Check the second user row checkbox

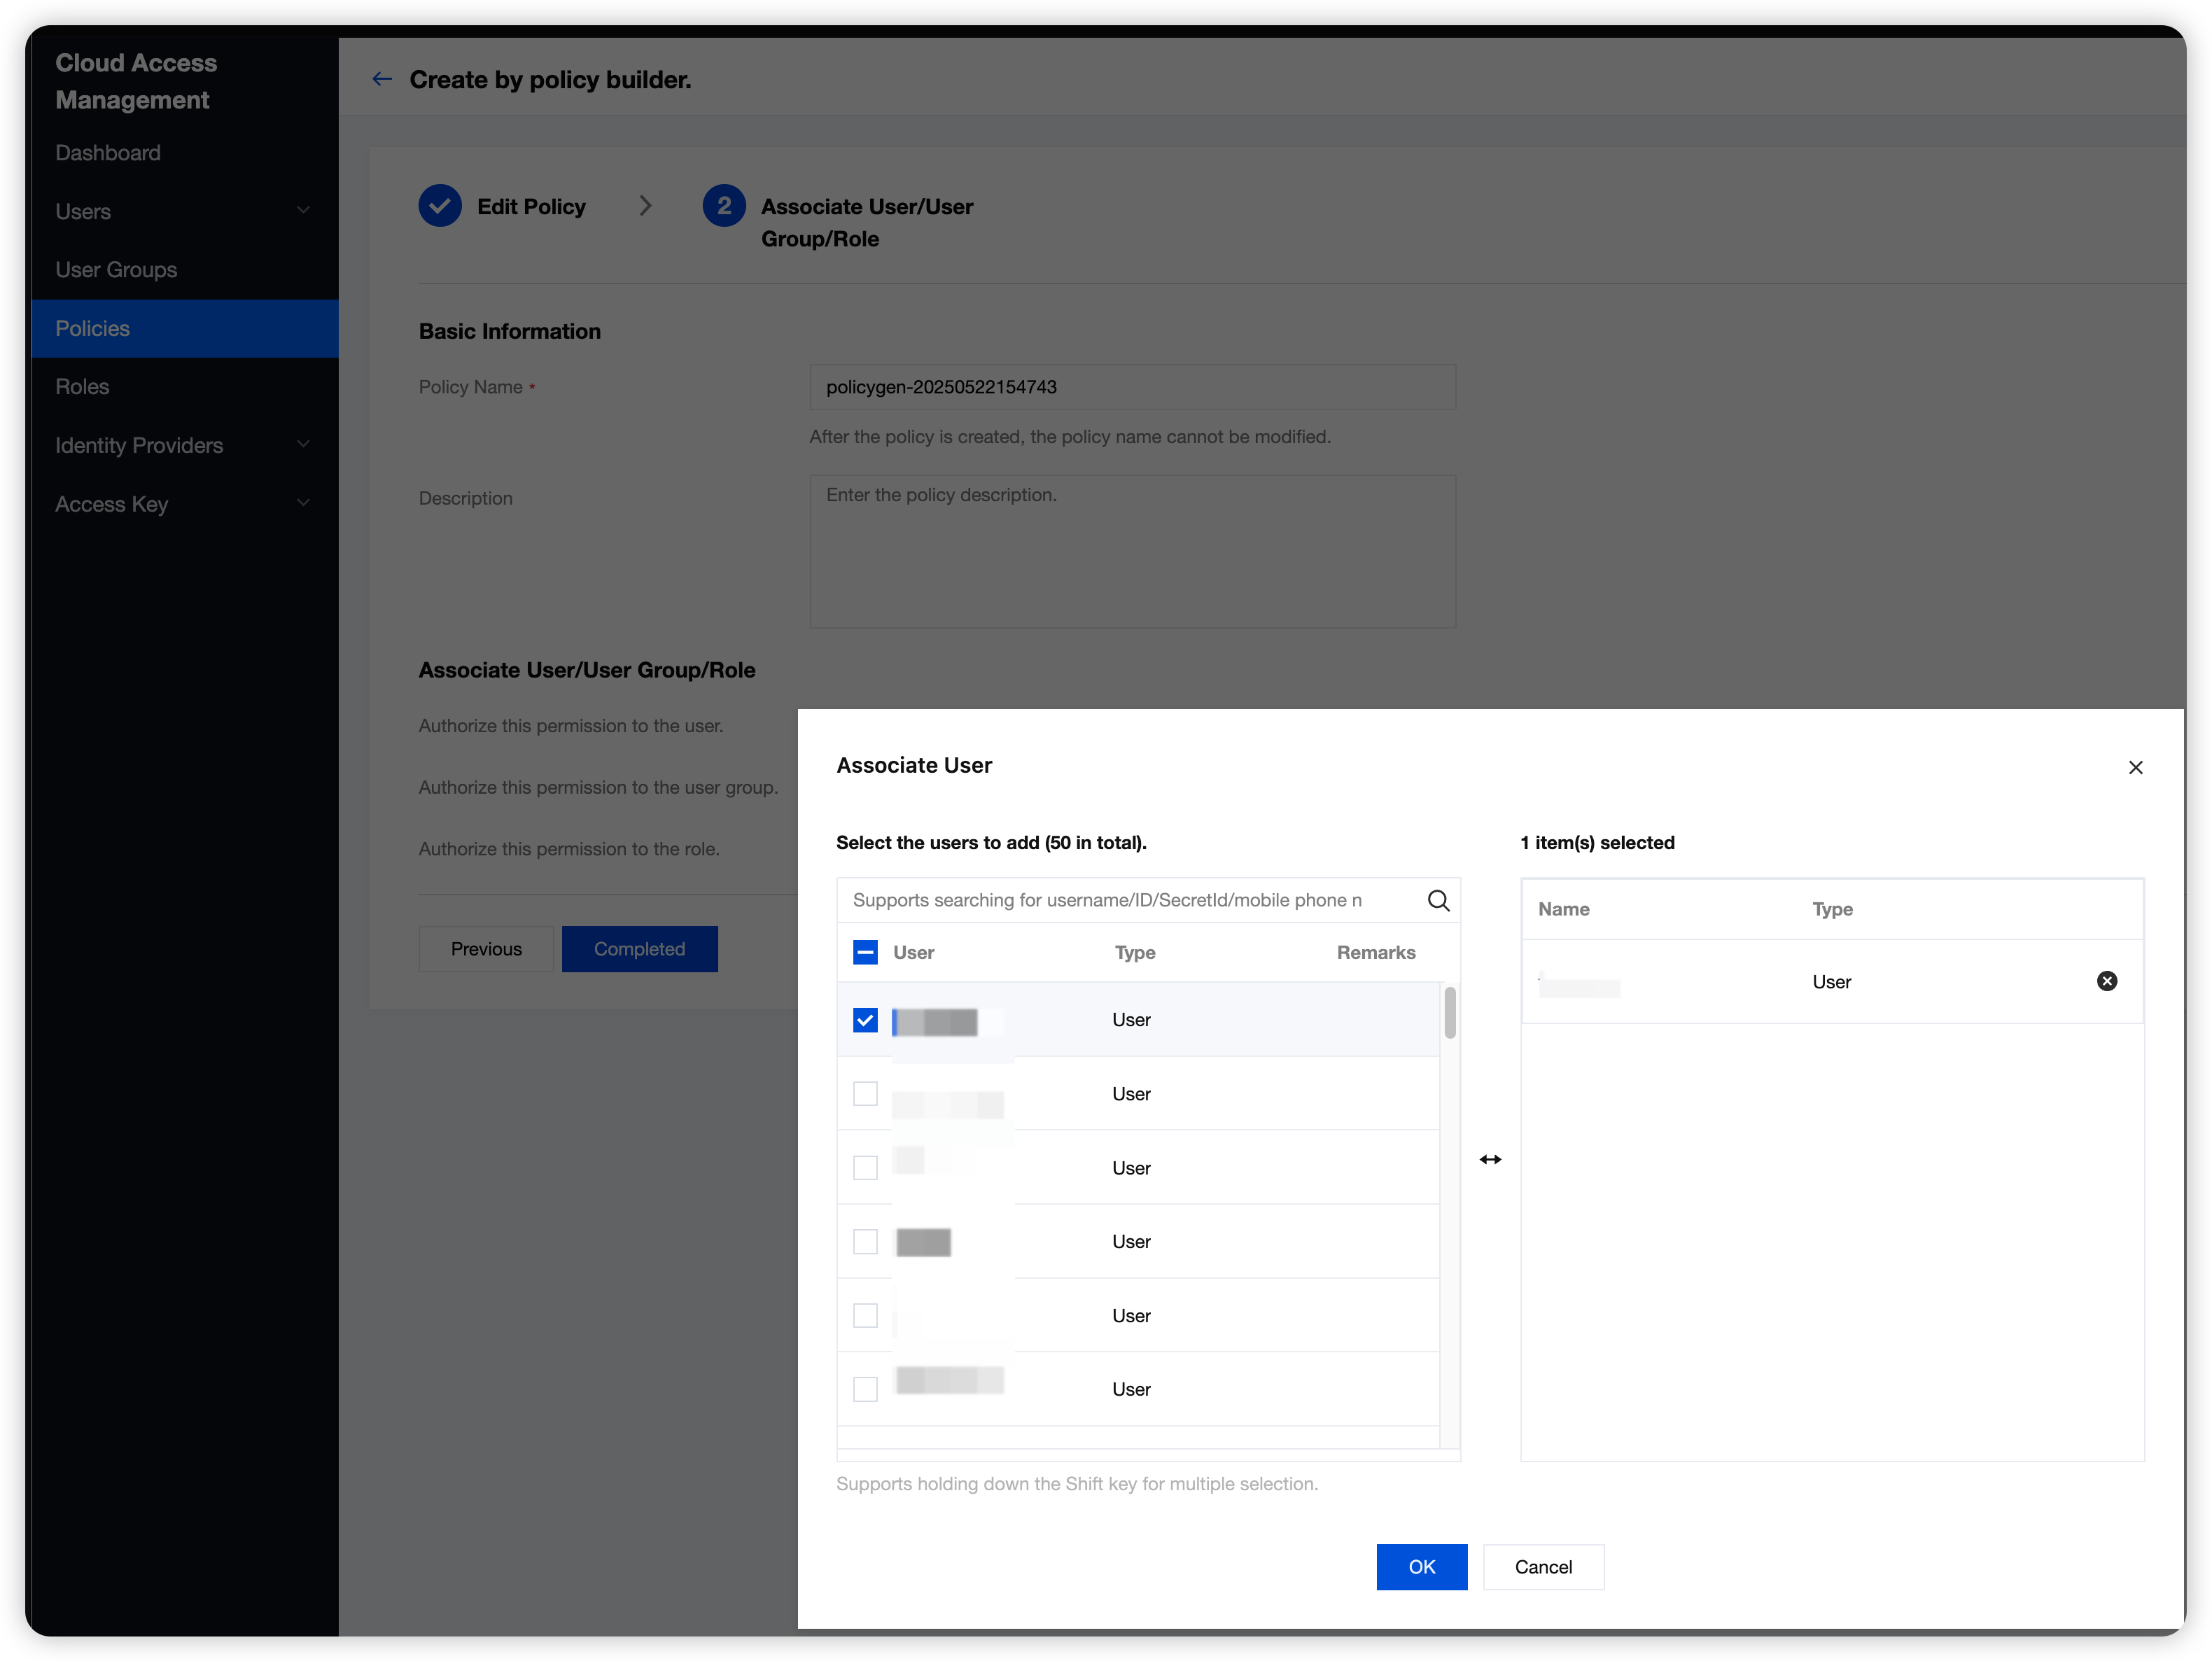pos(865,1093)
